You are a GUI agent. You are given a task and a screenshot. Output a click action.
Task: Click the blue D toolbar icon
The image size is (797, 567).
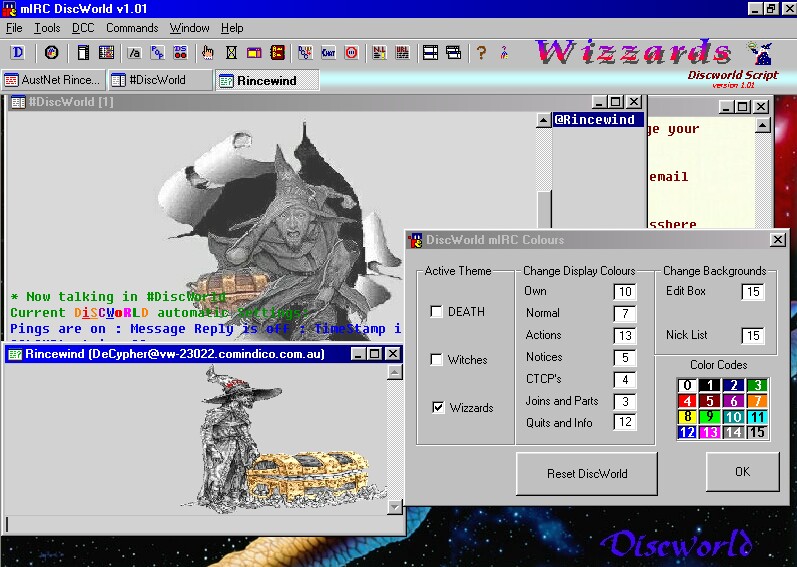coord(18,53)
